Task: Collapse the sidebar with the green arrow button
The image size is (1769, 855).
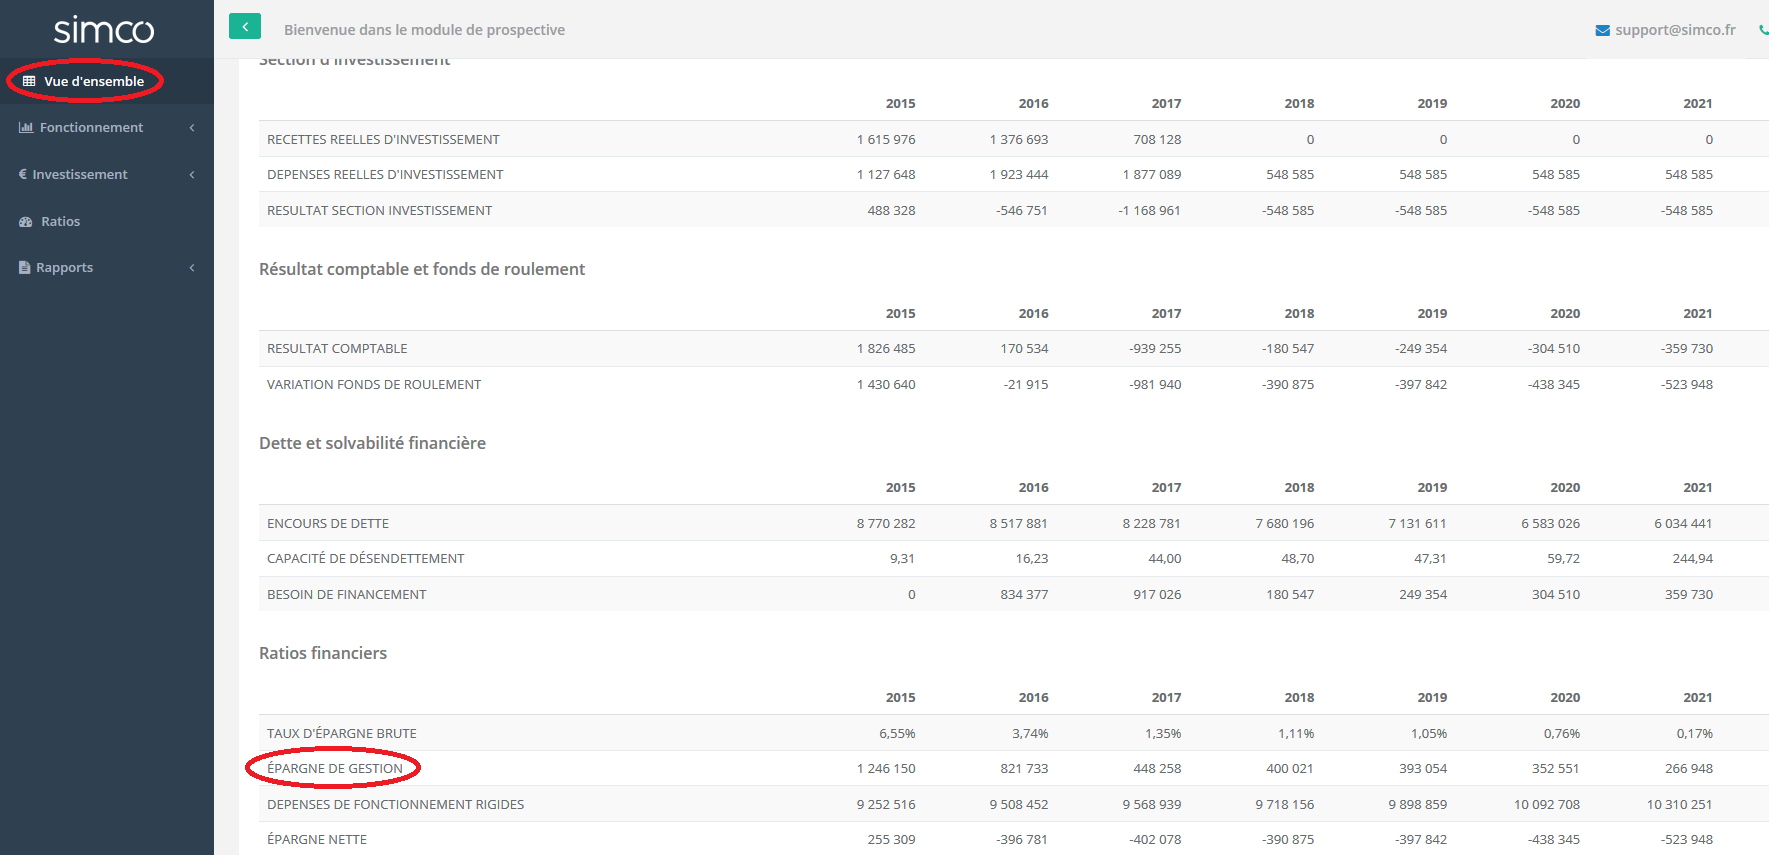Action: [x=245, y=27]
